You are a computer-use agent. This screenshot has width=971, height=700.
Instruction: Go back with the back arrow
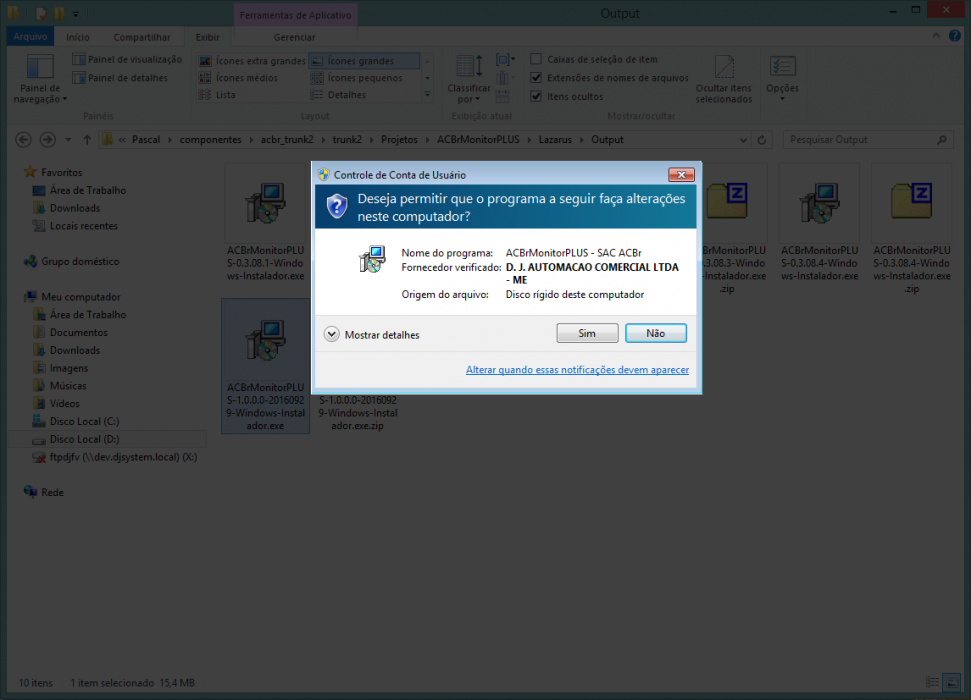tap(24, 140)
